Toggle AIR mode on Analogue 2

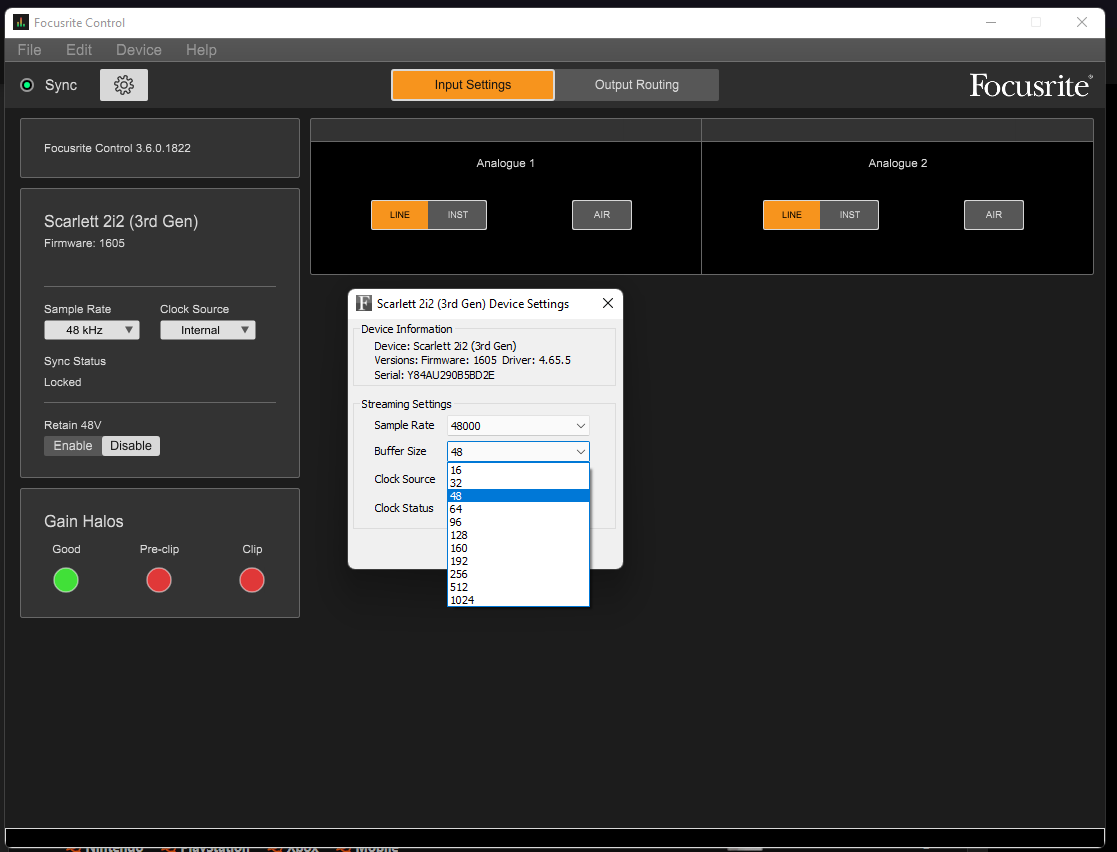pyautogui.click(x=994, y=215)
